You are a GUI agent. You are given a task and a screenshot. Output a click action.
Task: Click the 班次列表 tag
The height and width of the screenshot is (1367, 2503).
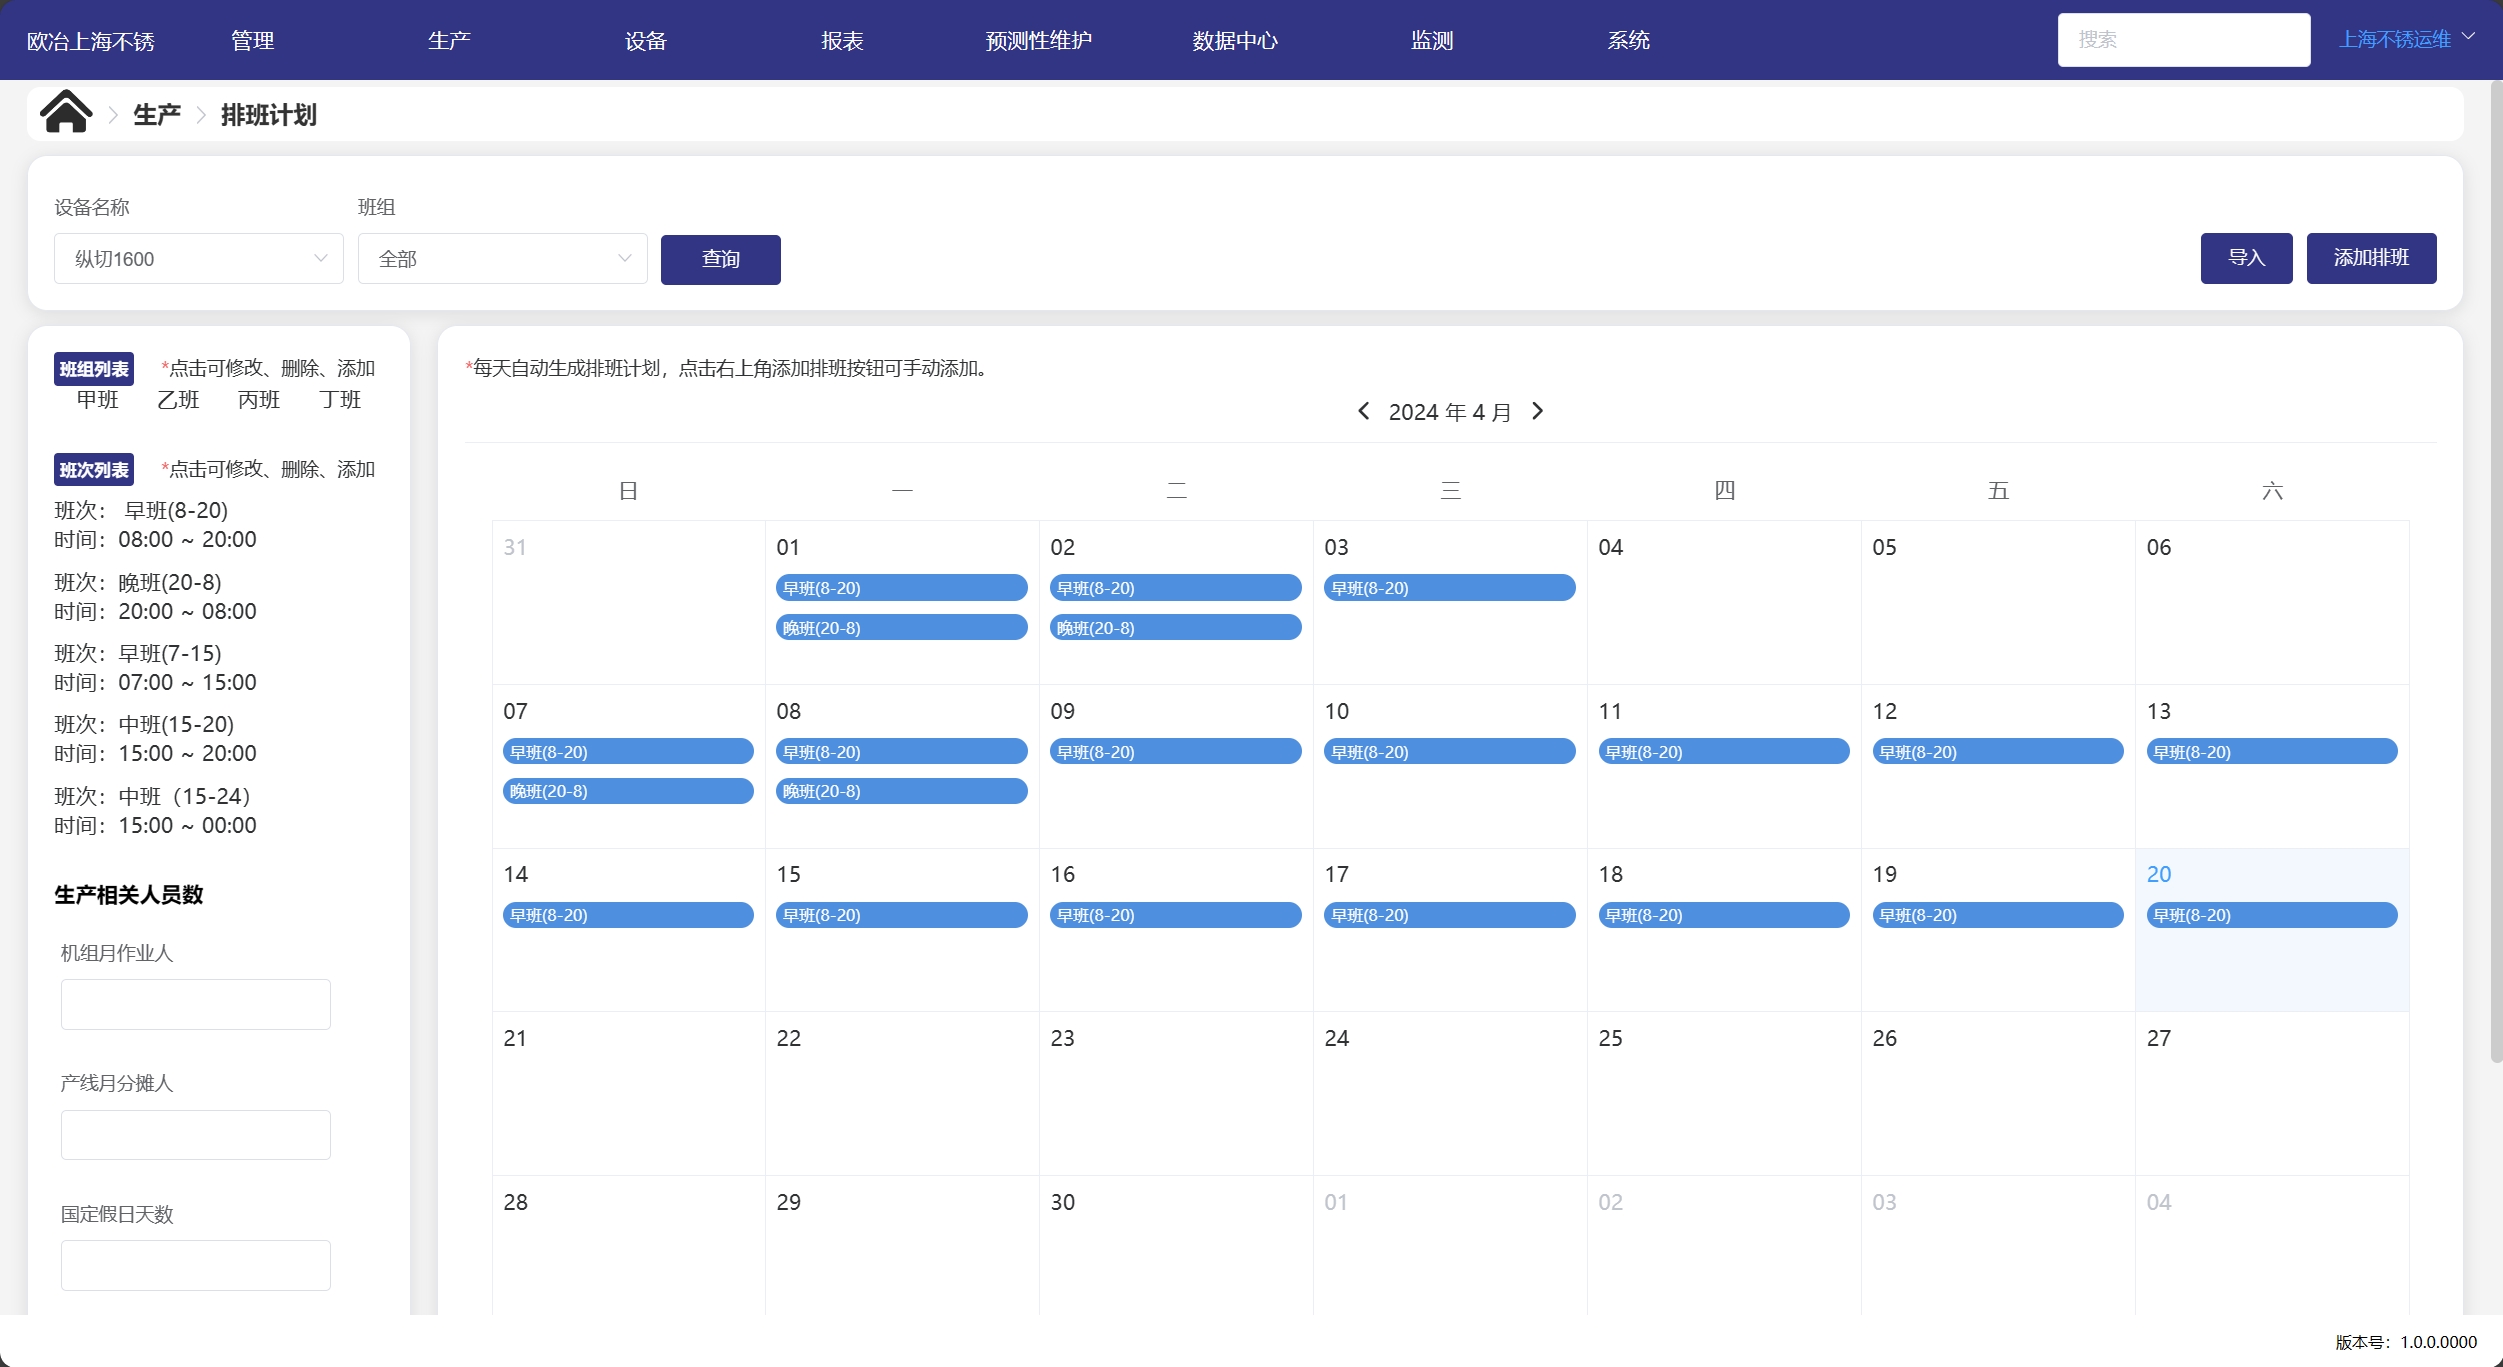click(x=94, y=470)
